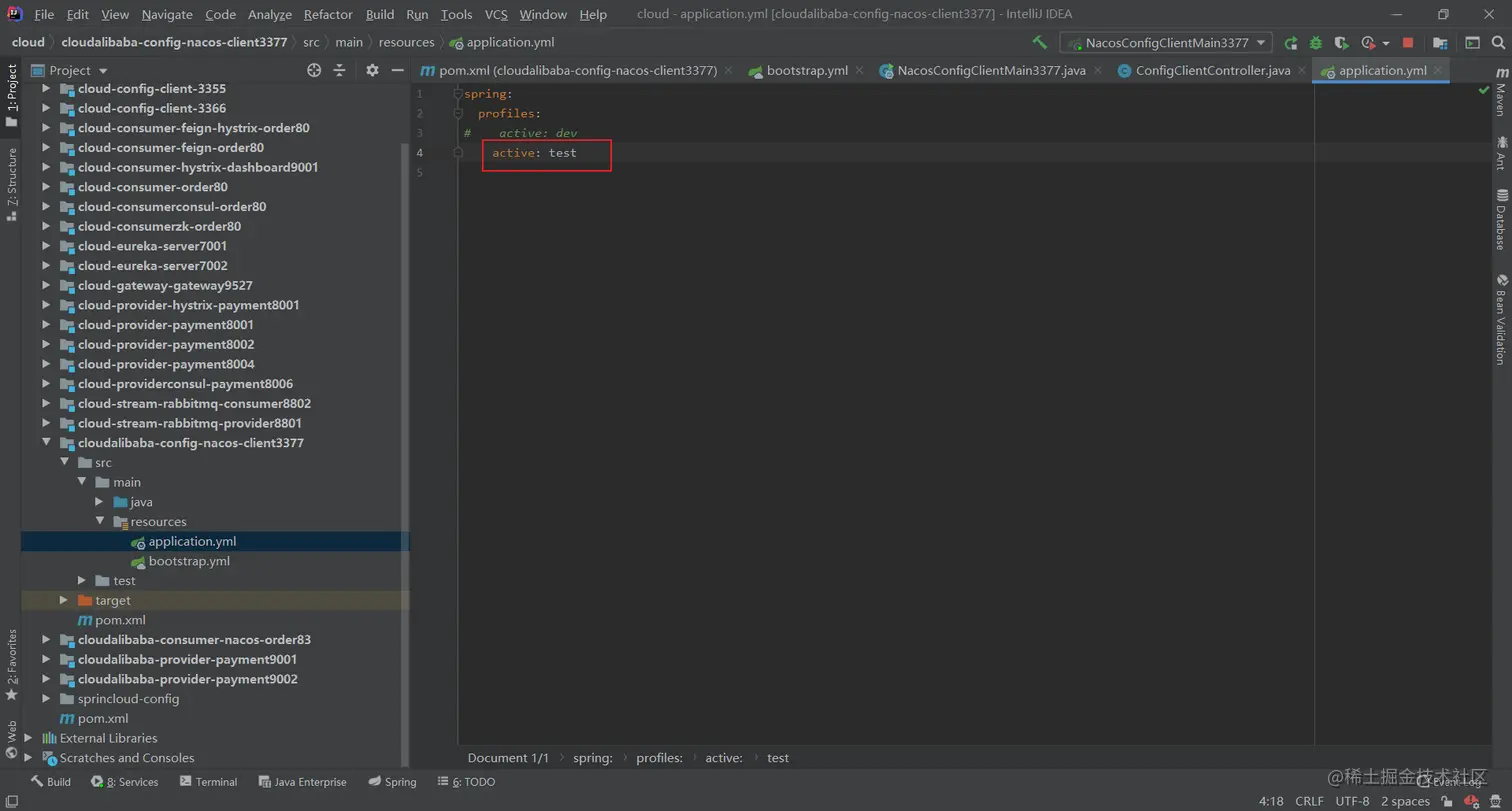Open Project Structure from the toolbar icon
The height and width of the screenshot is (811, 1512).
pos(1440,43)
